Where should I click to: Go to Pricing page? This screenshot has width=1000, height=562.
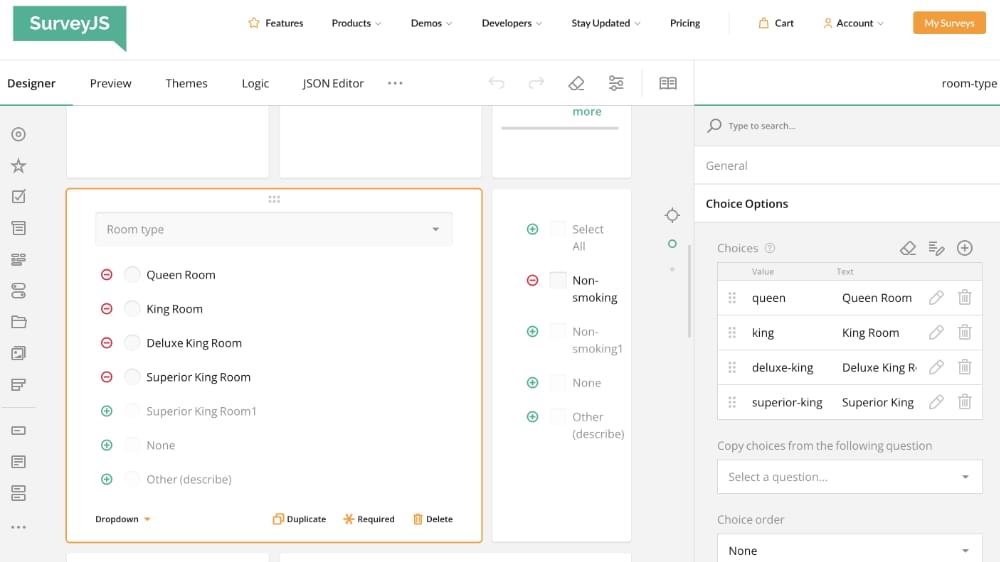click(685, 23)
